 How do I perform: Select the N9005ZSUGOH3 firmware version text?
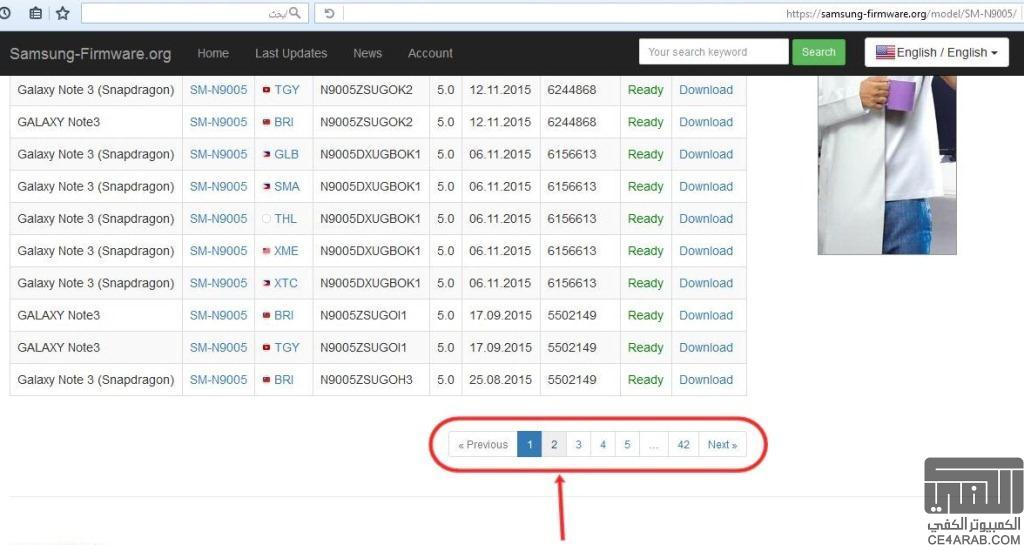coord(366,380)
